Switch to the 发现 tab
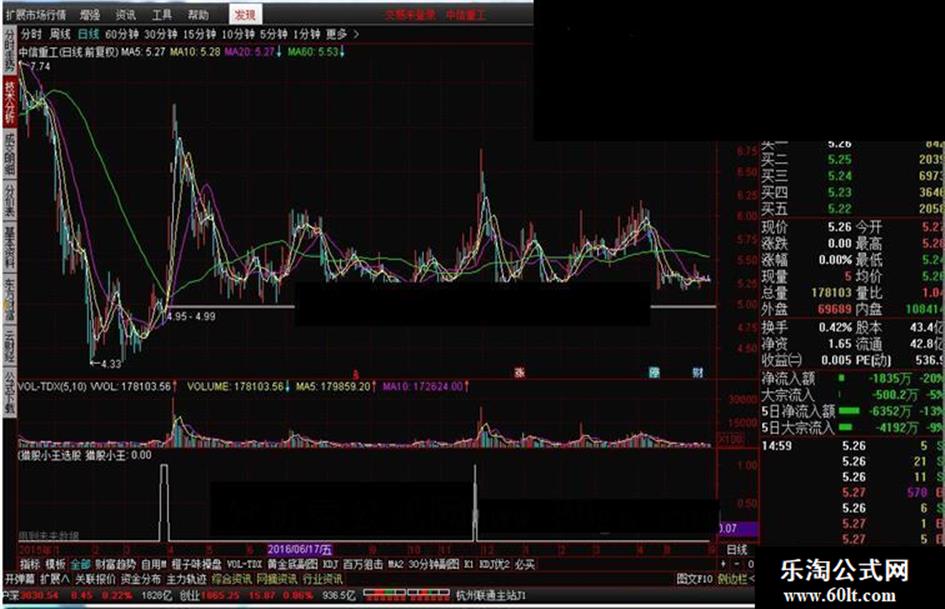945x609 pixels. pyautogui.click(x=245, y=14)
